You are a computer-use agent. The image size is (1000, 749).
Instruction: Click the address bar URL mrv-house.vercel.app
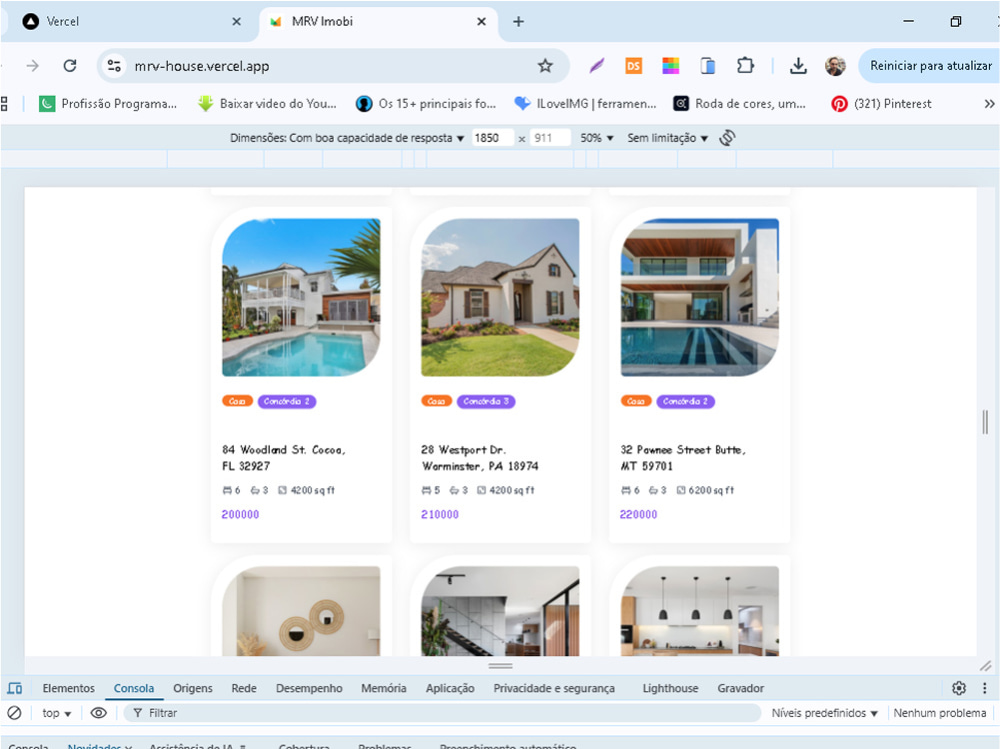202,66
